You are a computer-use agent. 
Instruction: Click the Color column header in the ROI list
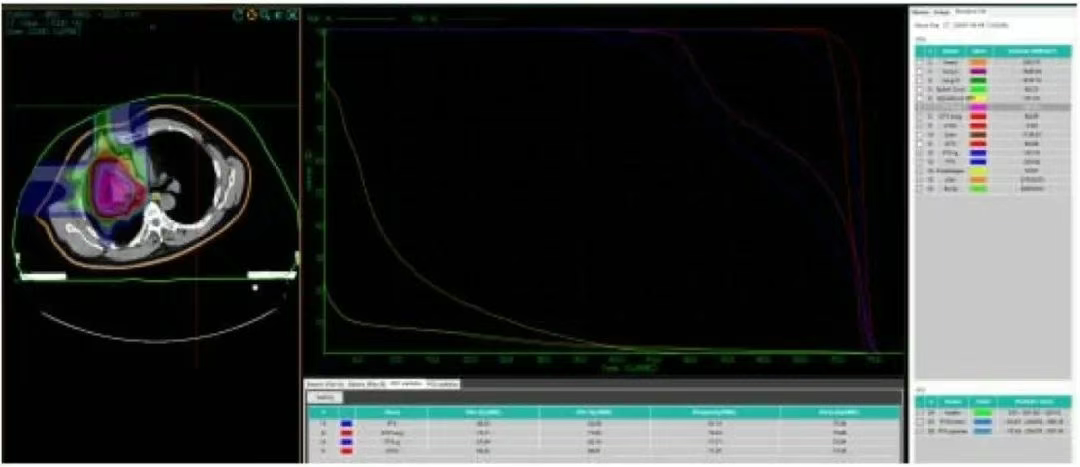[x=978, y=51]
